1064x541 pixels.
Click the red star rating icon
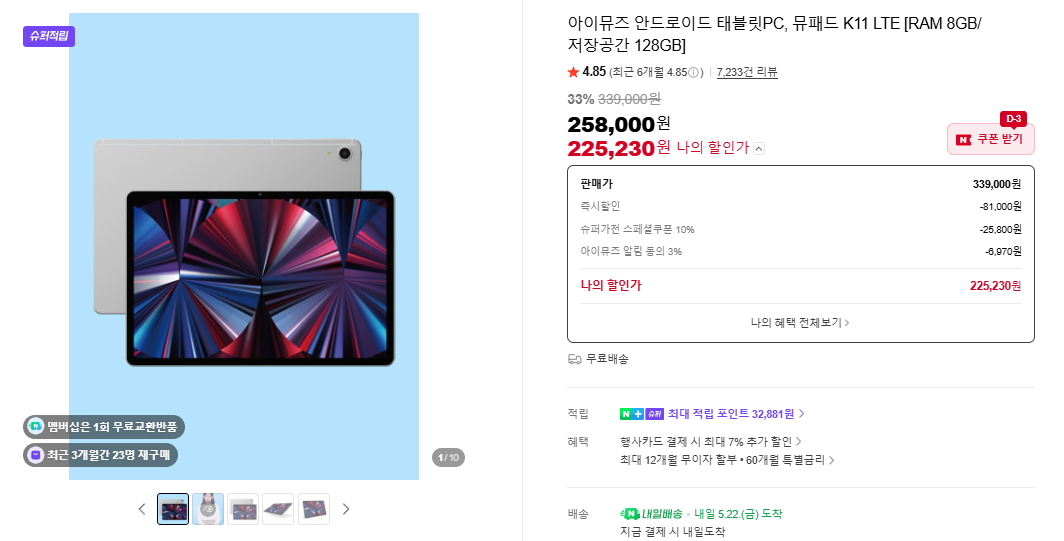573,72
